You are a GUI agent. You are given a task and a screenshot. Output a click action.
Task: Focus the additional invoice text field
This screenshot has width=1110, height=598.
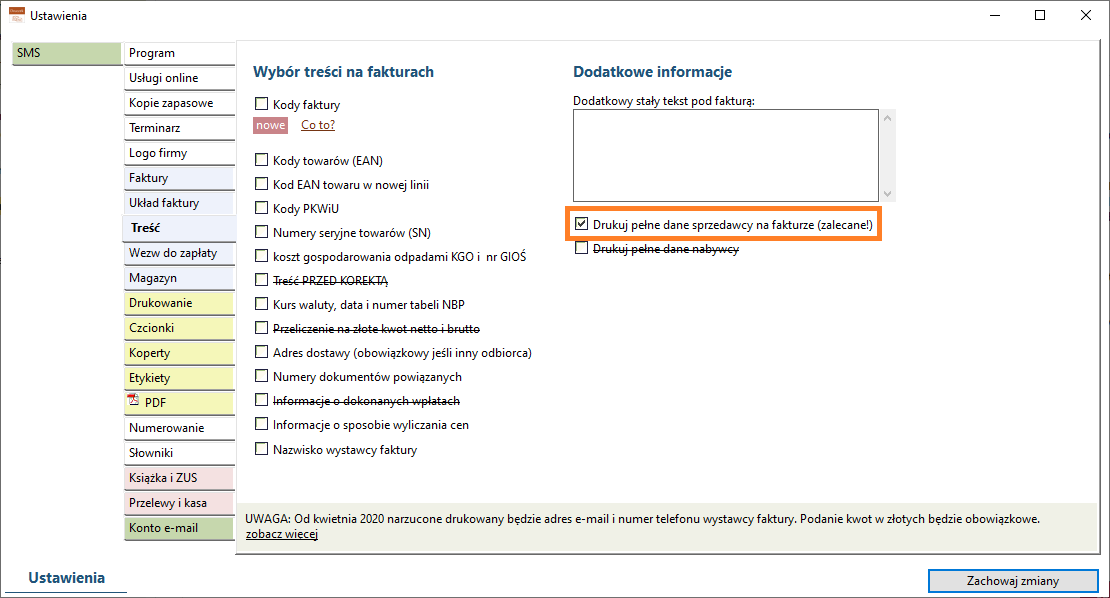[726, 155]
